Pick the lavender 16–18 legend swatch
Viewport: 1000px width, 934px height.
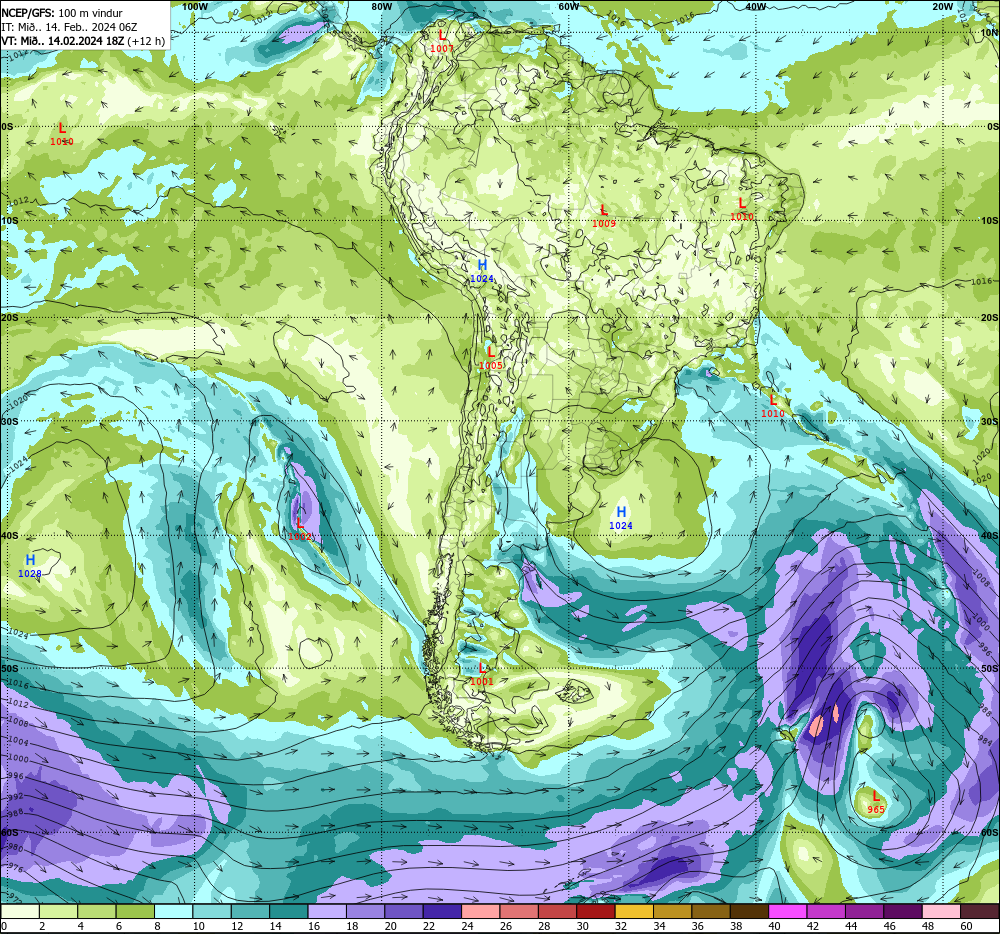[327, 911]
